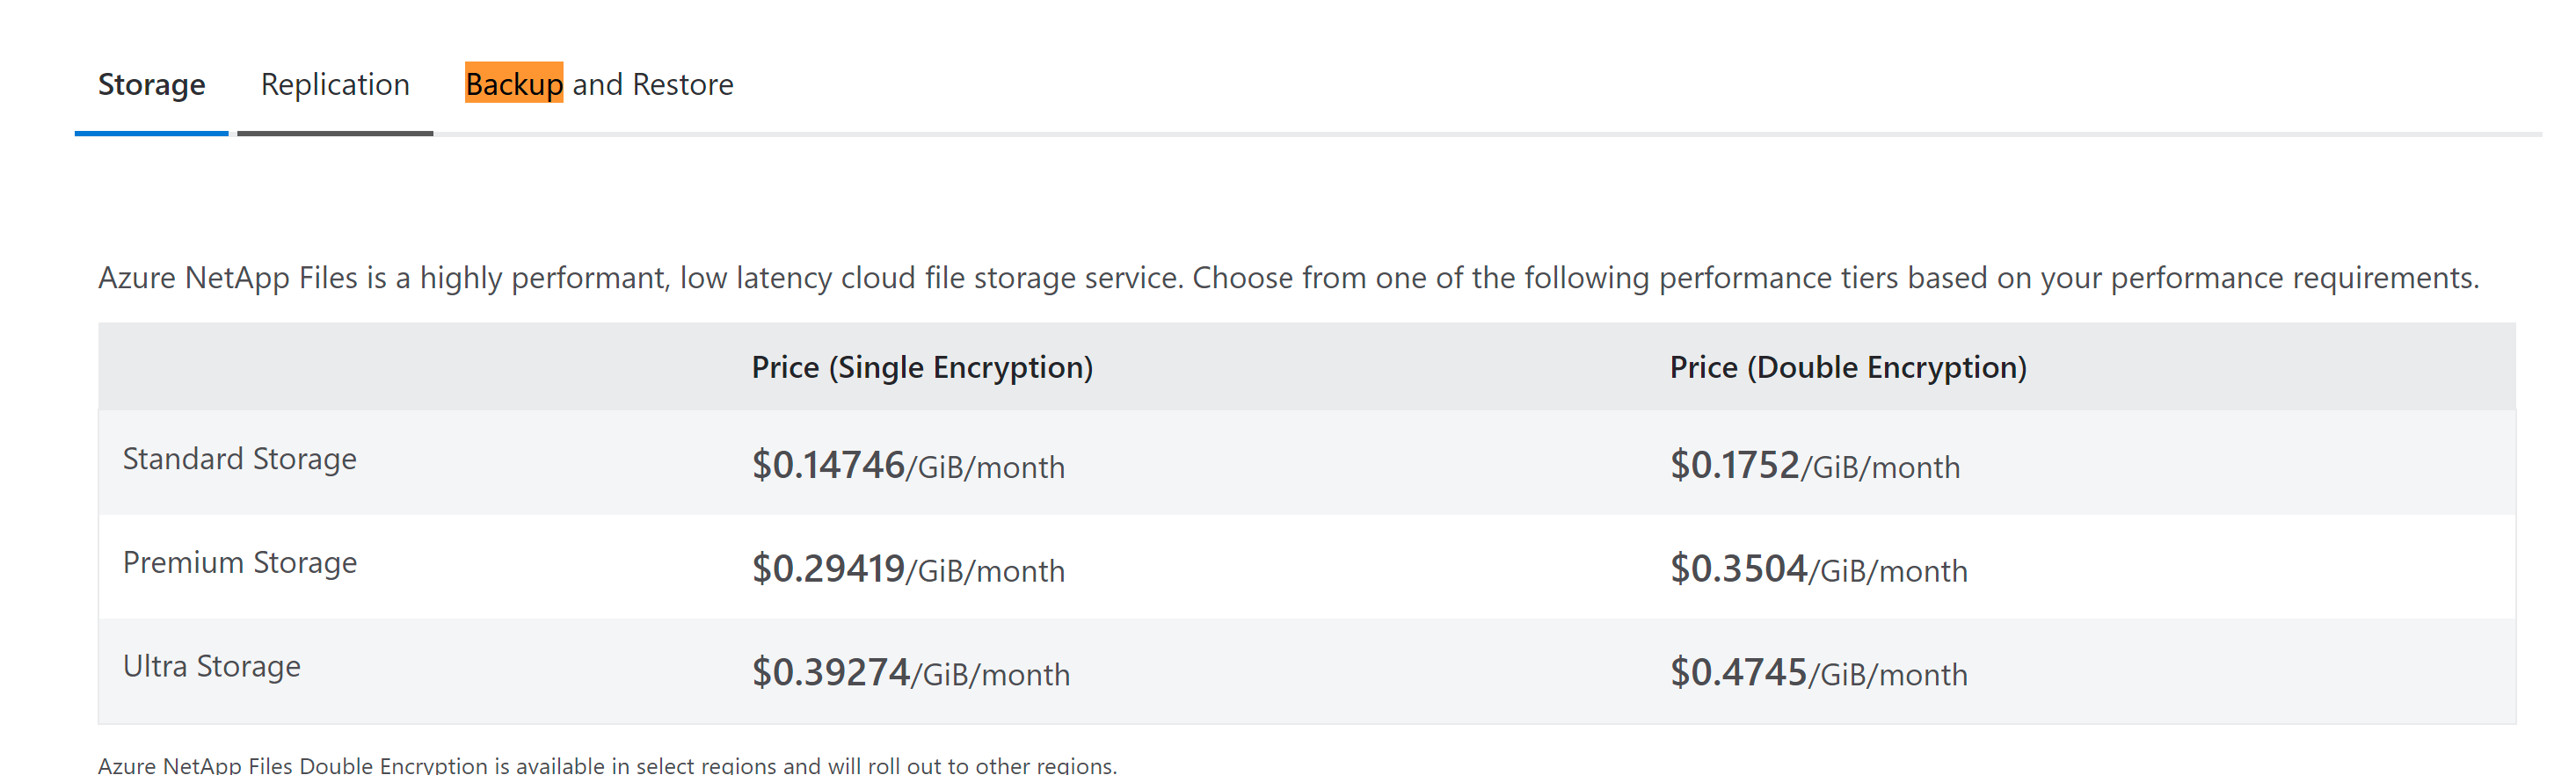Open the Backup and Restore tab

[x=599, y=85]
